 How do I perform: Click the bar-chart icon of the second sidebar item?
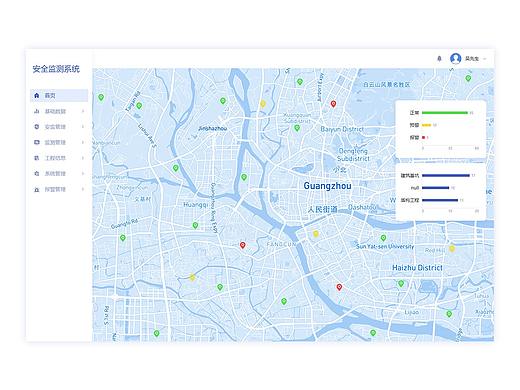37,111
